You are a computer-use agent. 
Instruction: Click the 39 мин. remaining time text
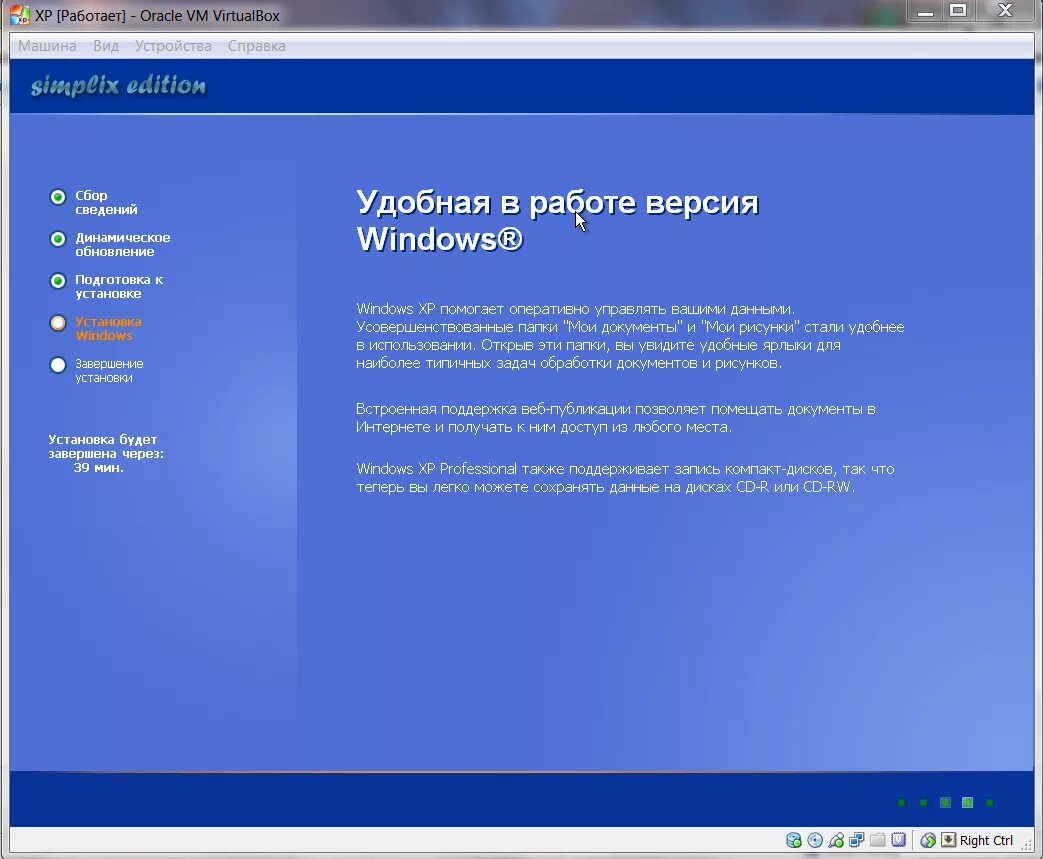98,468
